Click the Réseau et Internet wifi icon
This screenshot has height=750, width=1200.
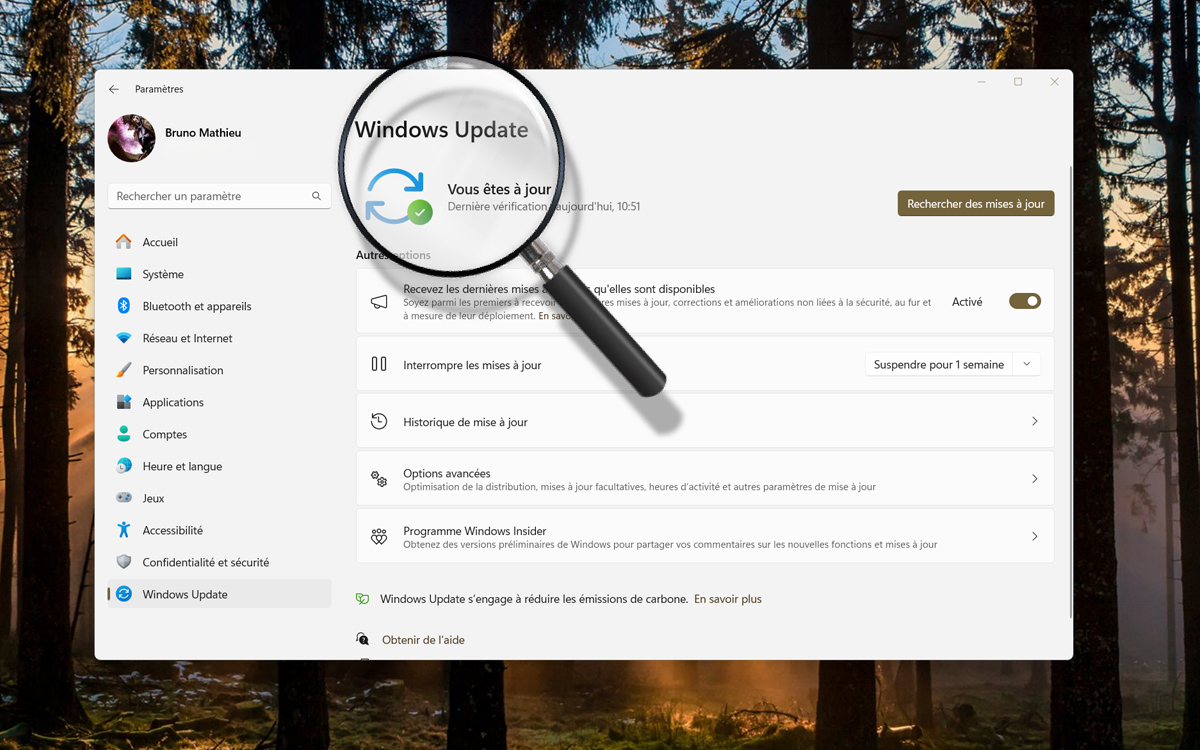[123, 338]
